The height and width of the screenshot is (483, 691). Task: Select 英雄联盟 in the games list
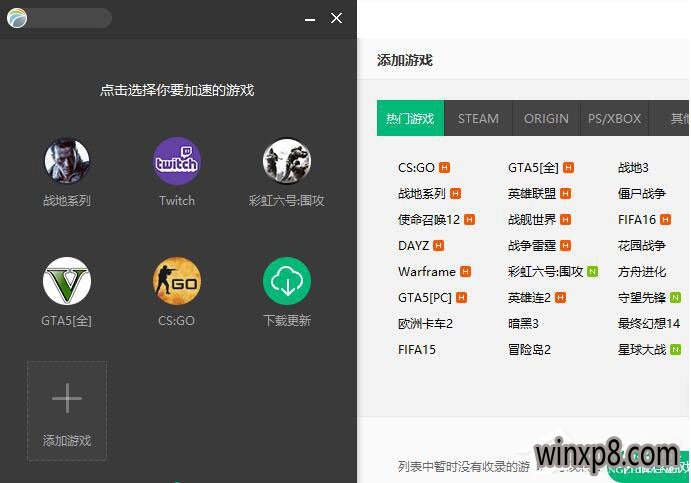[532, 193]
